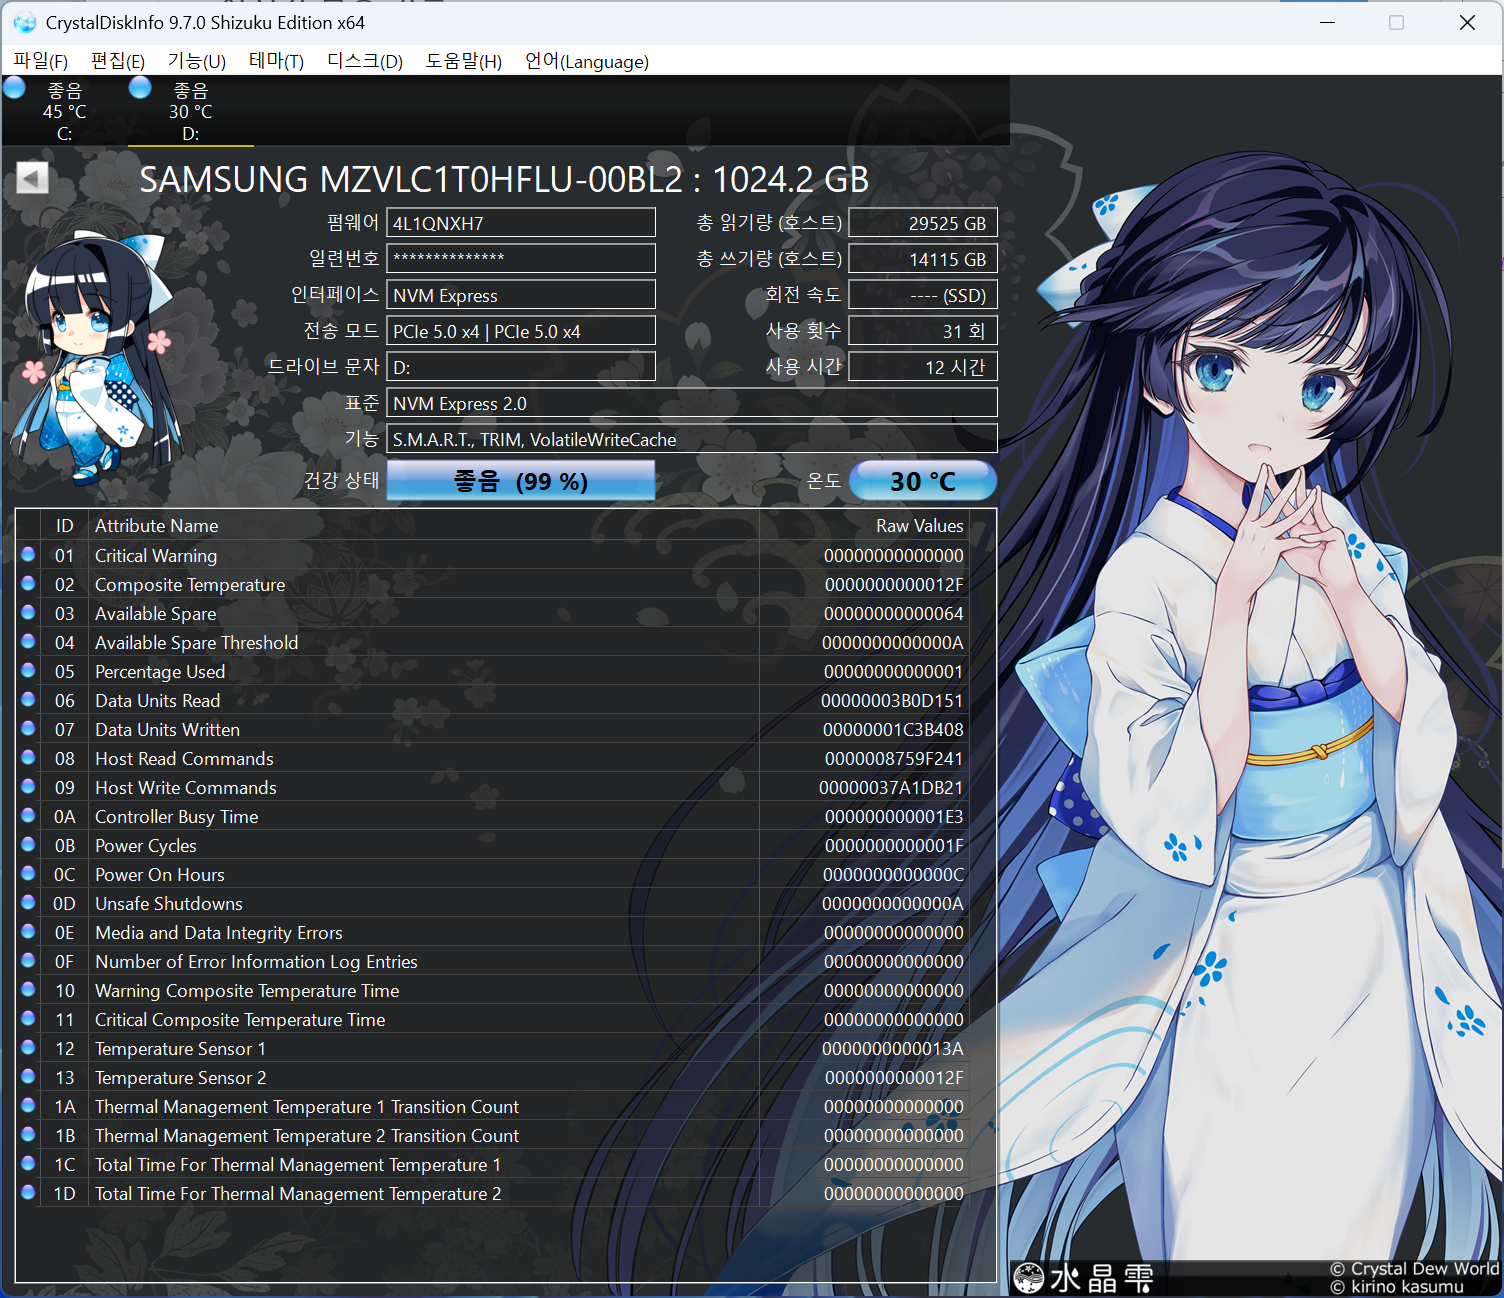Click status dot for Host Write Commands
The height and width of the screenshot is (1298, 1504).
(28, 786)
